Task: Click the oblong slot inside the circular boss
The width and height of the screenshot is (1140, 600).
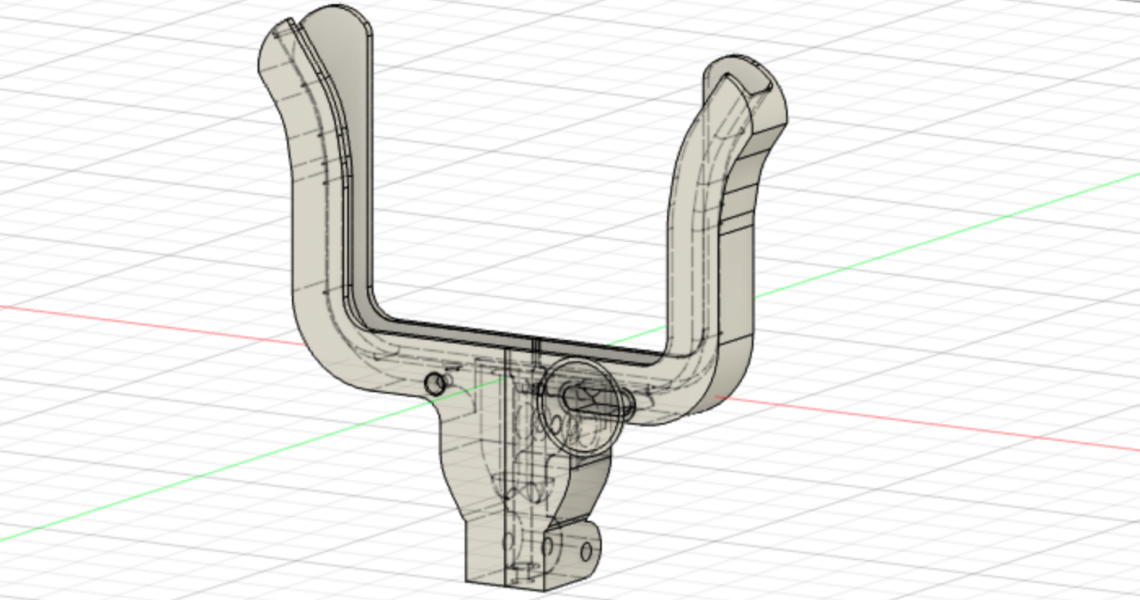Action: pos(590,400)
